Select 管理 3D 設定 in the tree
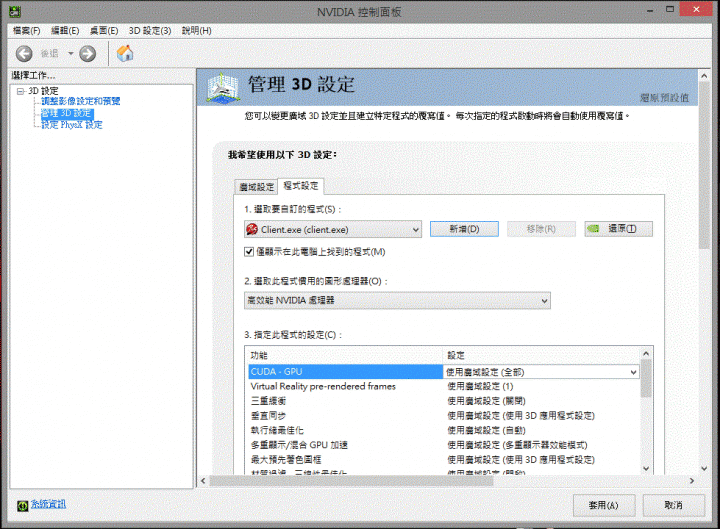 (x=67, y=113)
